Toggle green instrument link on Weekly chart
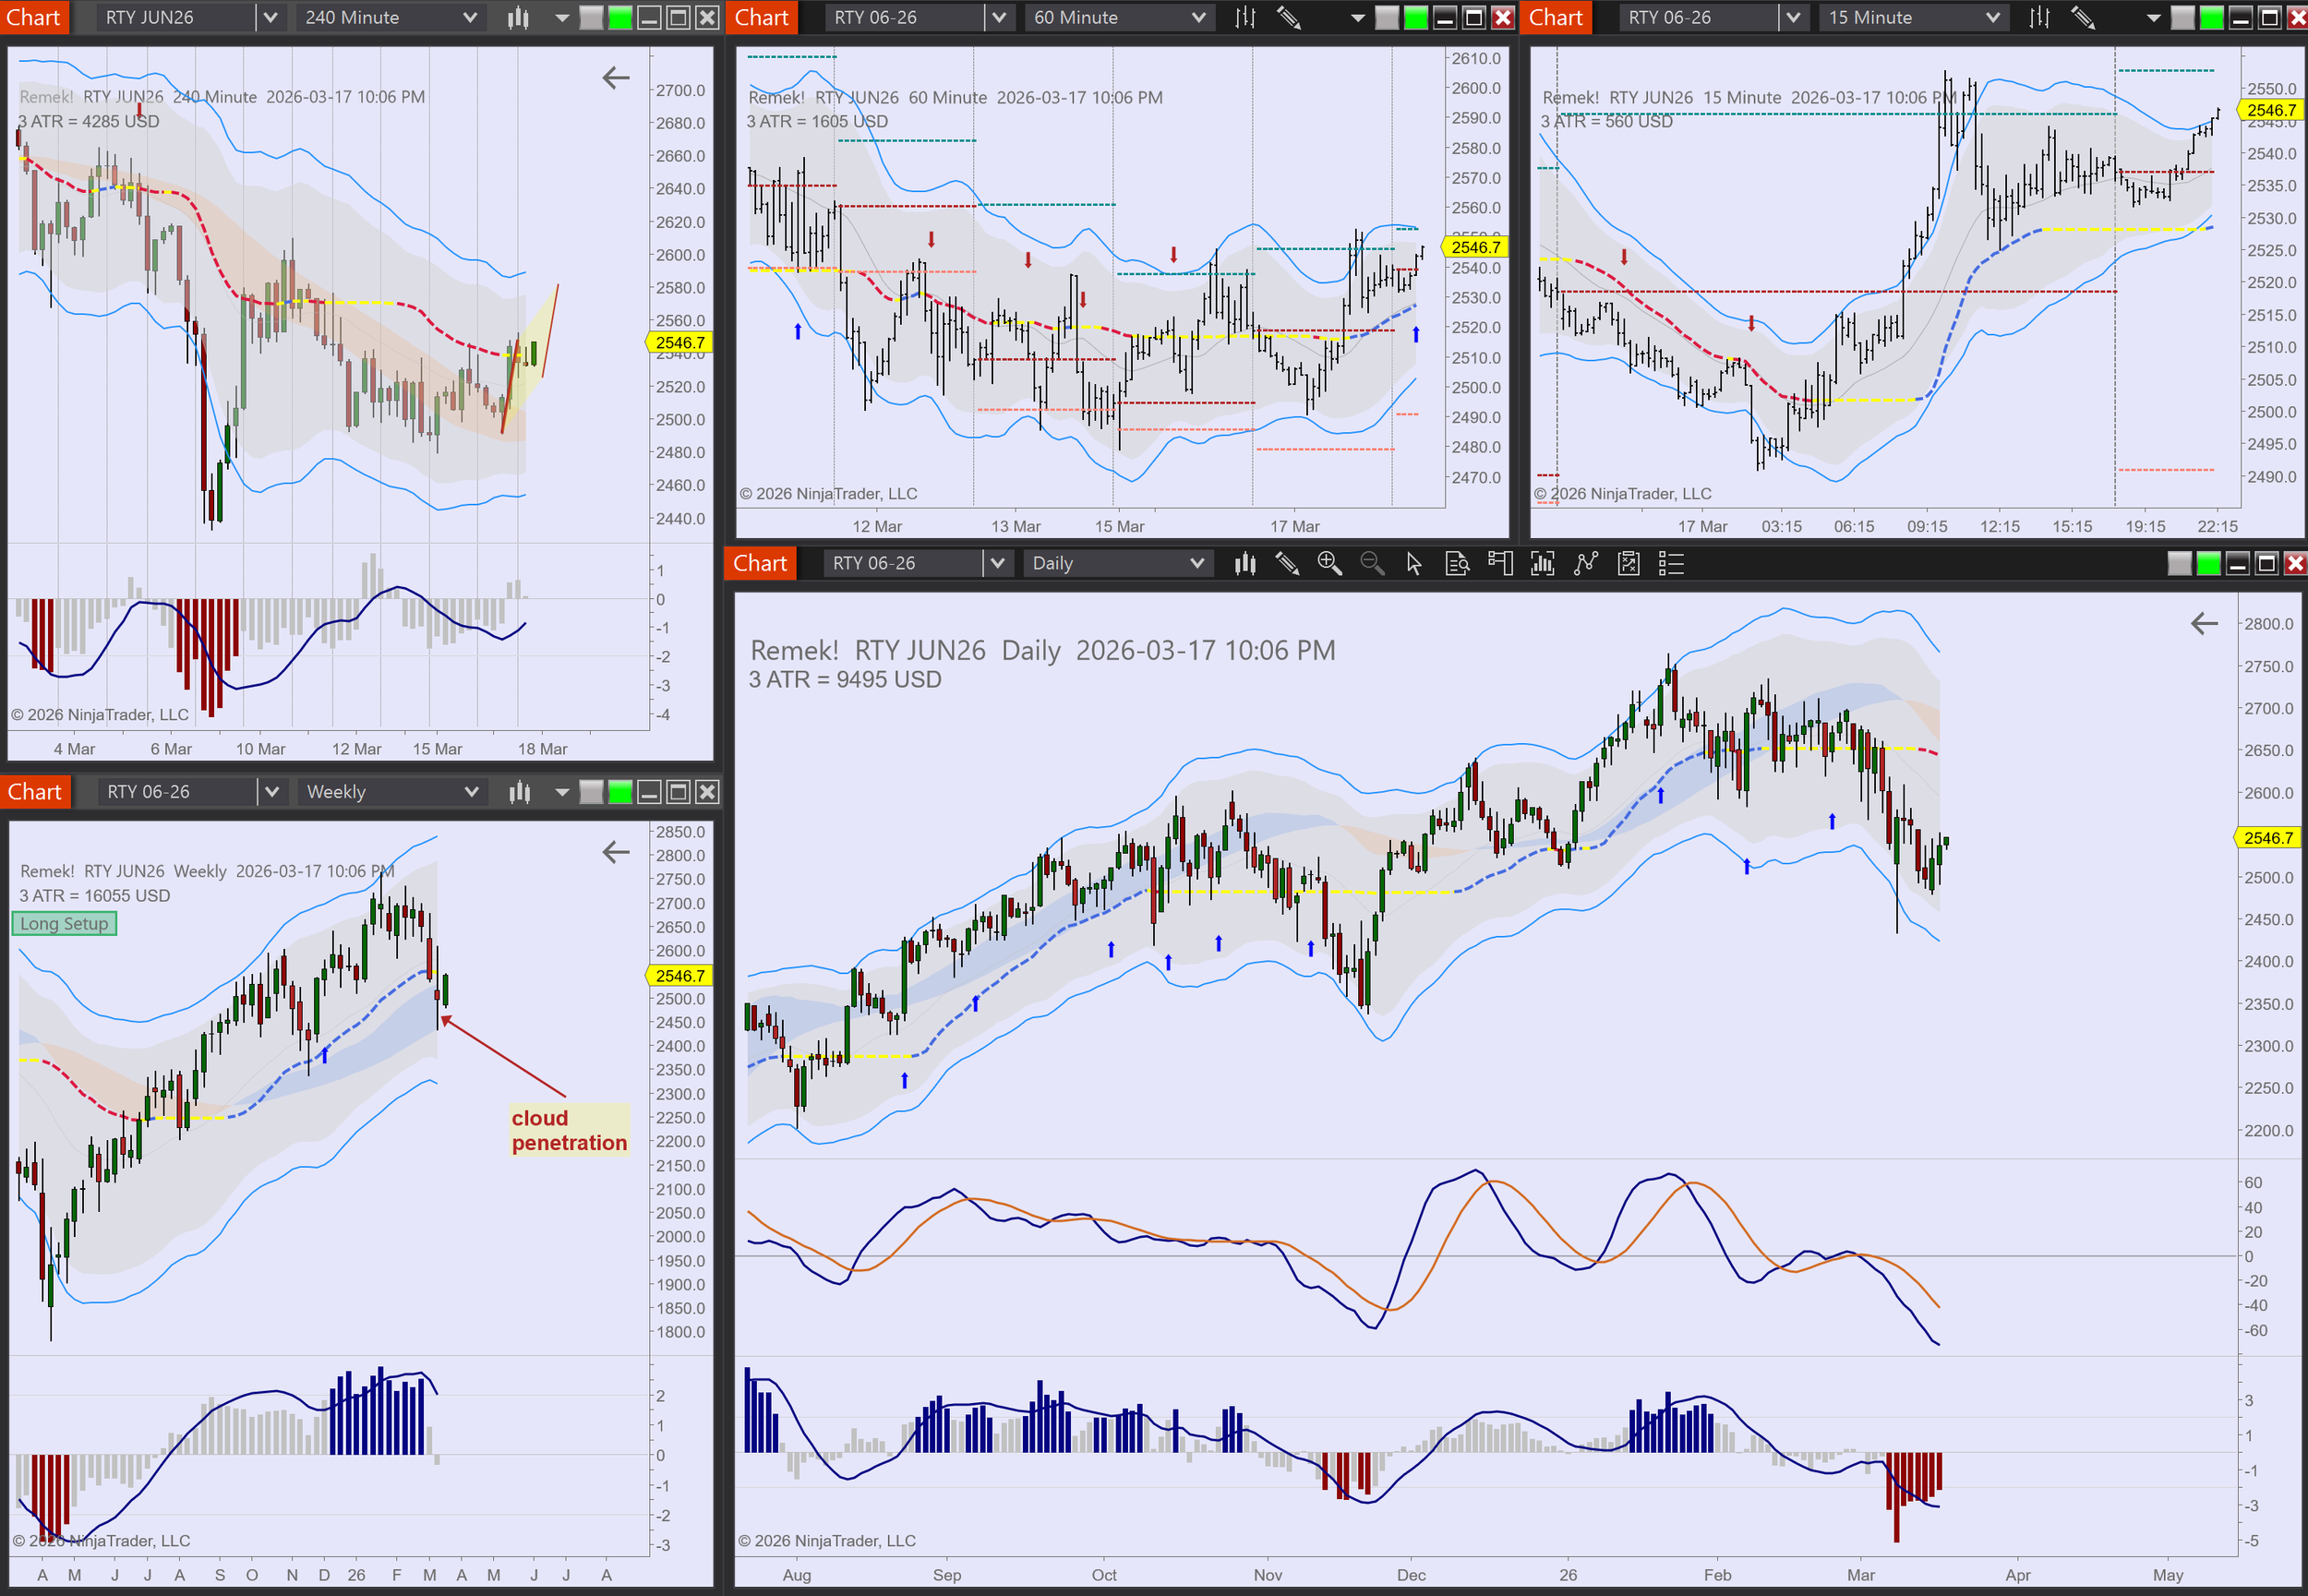This screenshot has height=1596, width=2308. click(x=620, y=792)
